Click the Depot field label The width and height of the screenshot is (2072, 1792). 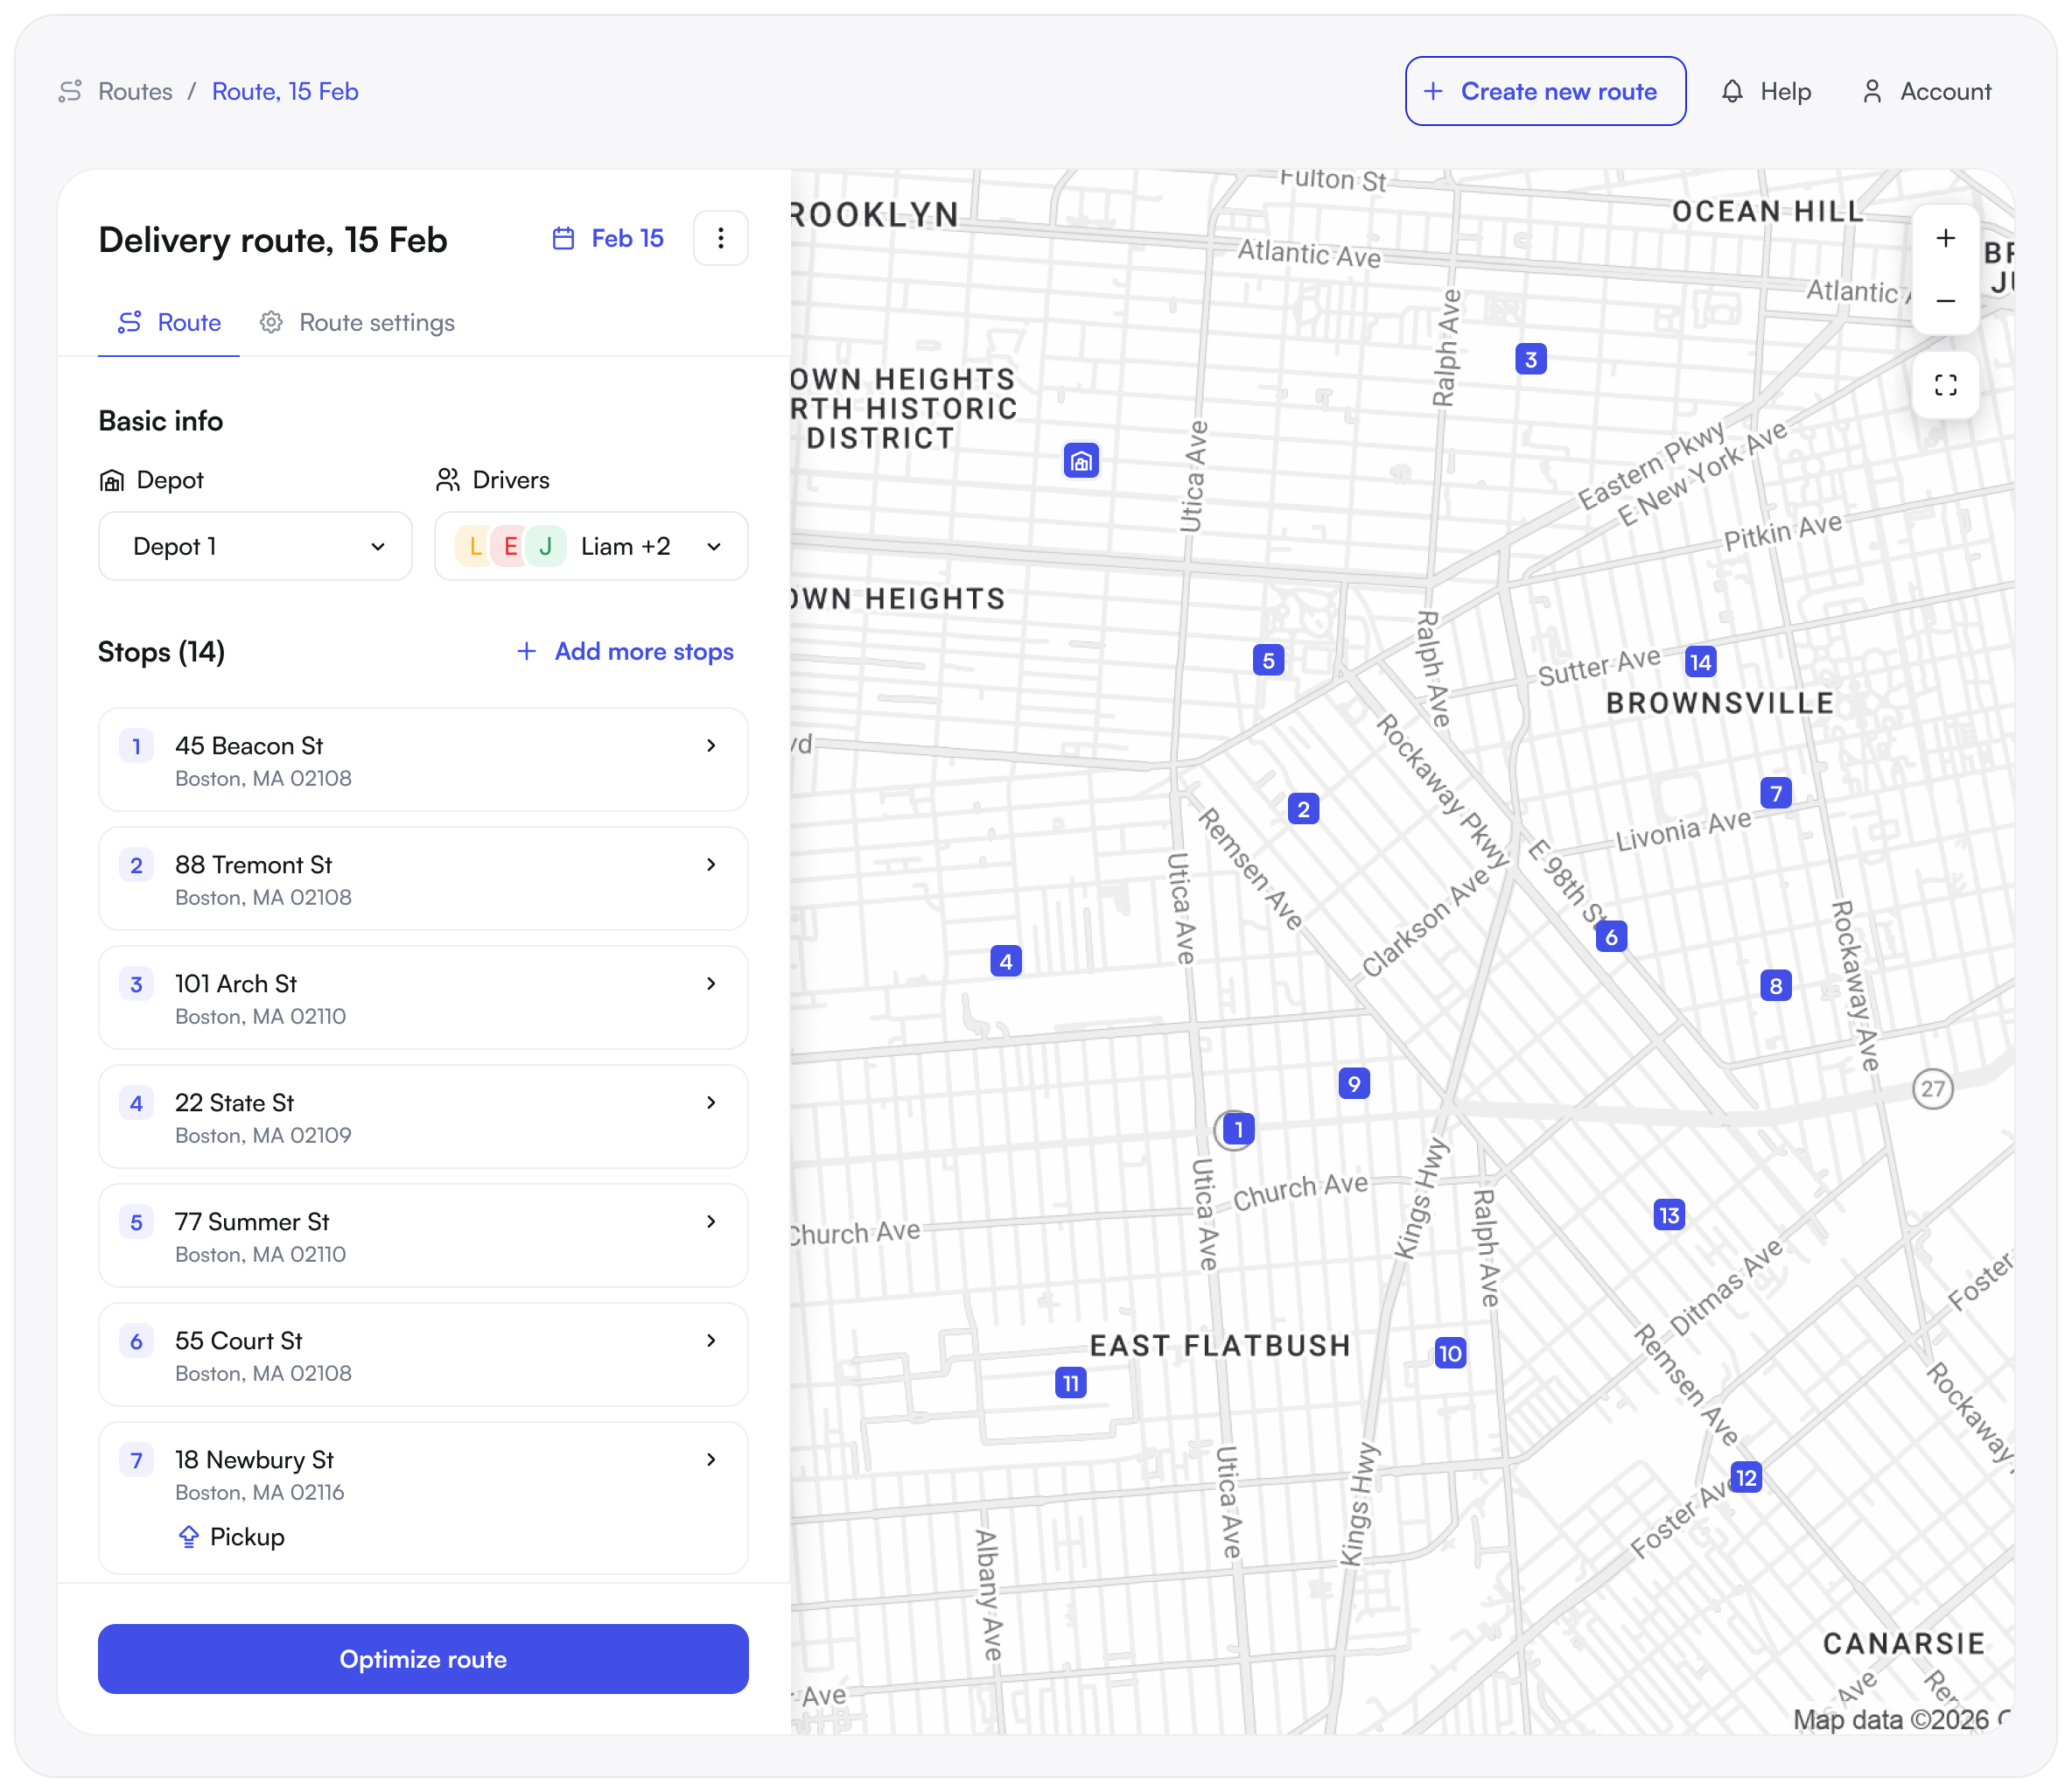tap(151, 480)
